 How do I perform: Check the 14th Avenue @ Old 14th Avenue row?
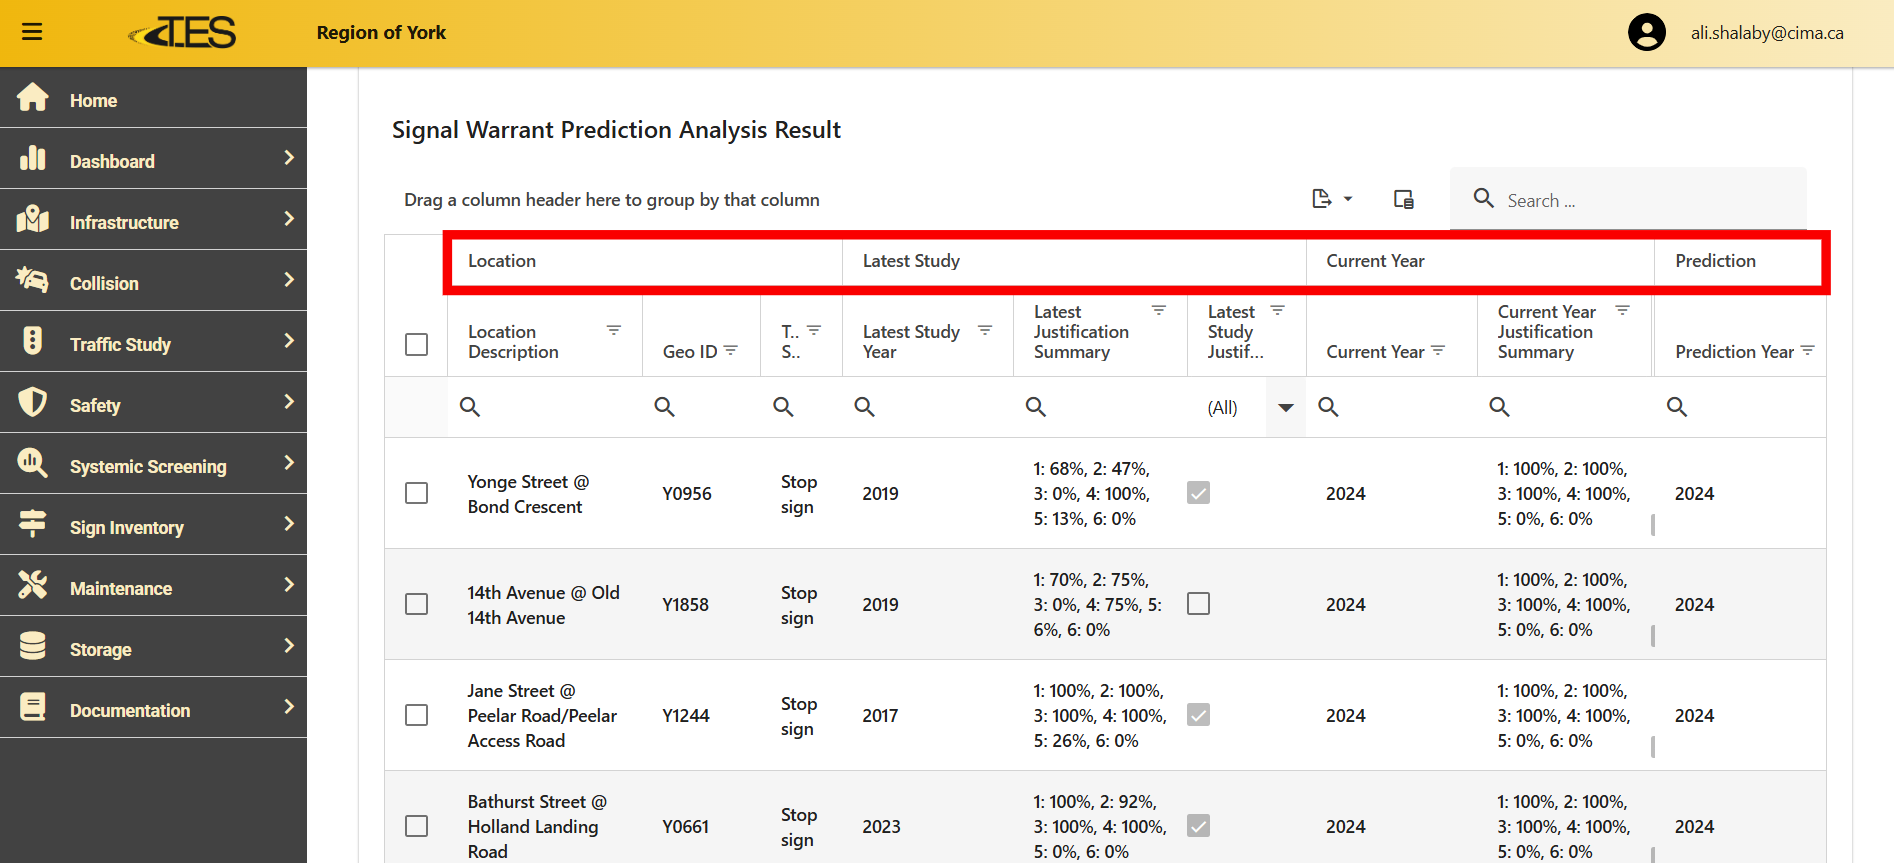[x=416, y=604]
